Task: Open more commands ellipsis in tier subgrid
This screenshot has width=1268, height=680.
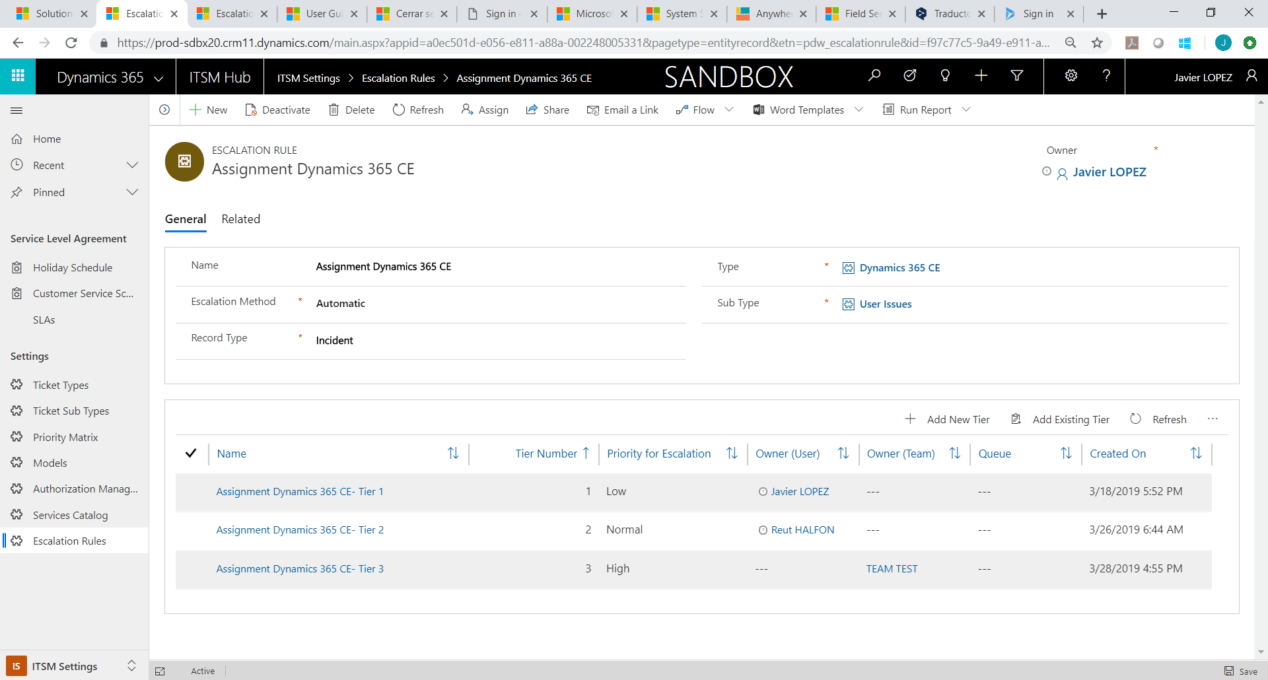Action: pyautogui.click(x=1213, y=420)
